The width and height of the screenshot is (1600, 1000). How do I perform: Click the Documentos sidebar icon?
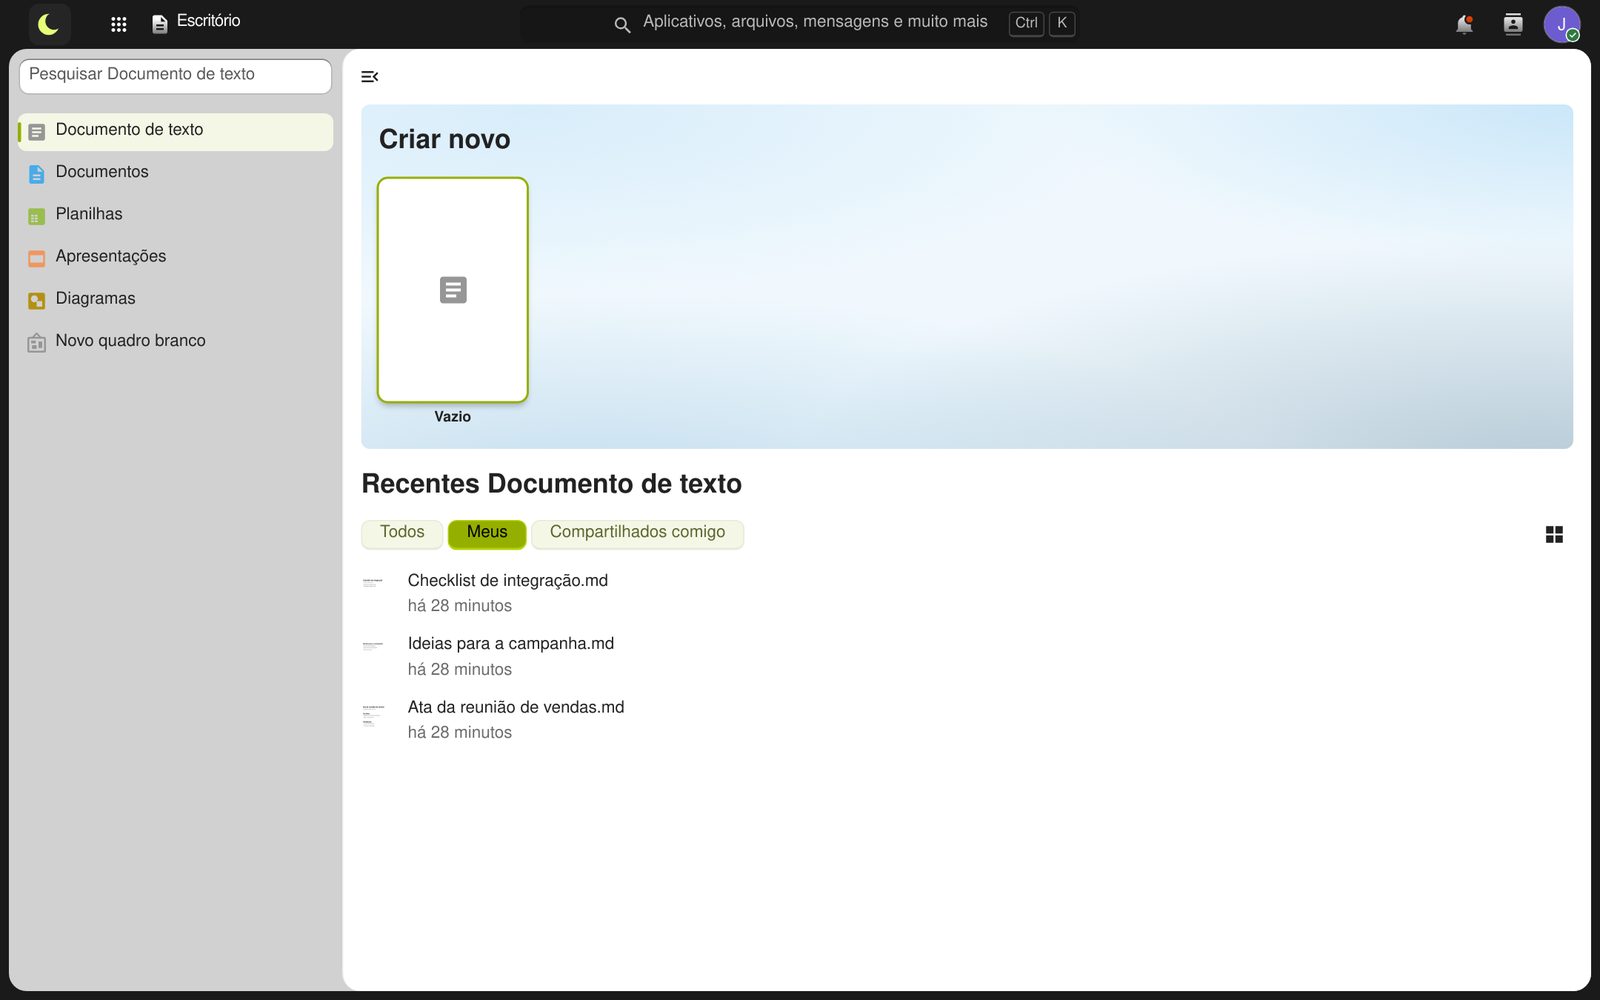coord(37,174)
